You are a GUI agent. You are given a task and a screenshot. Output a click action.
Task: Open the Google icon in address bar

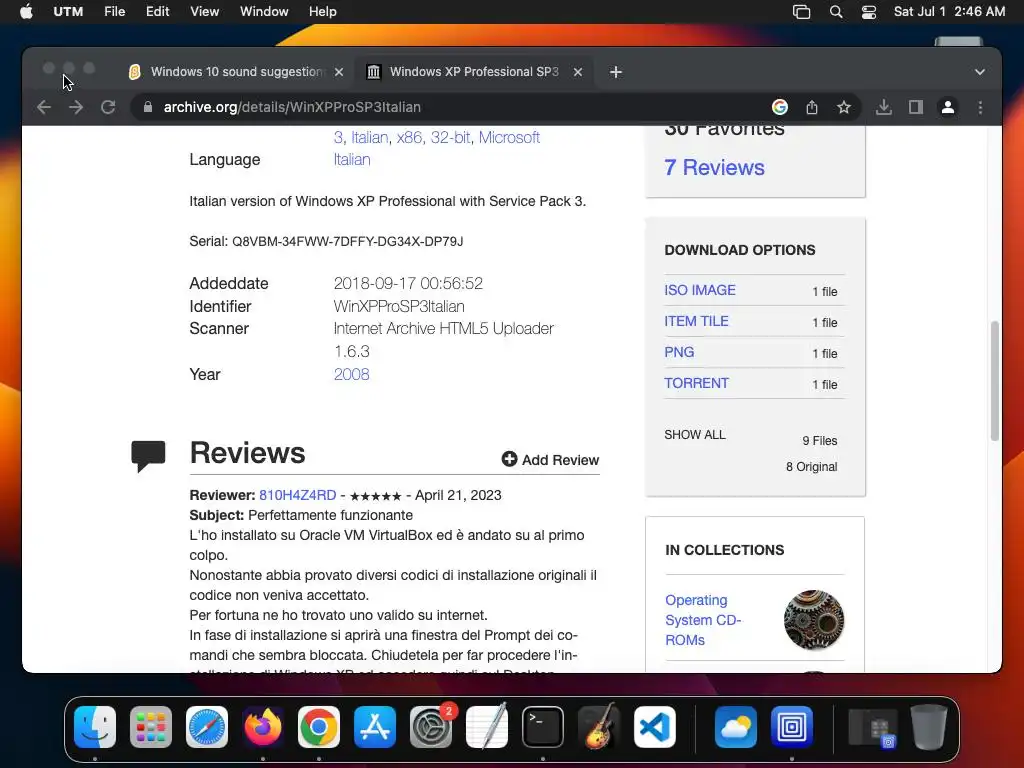[780, 107]
